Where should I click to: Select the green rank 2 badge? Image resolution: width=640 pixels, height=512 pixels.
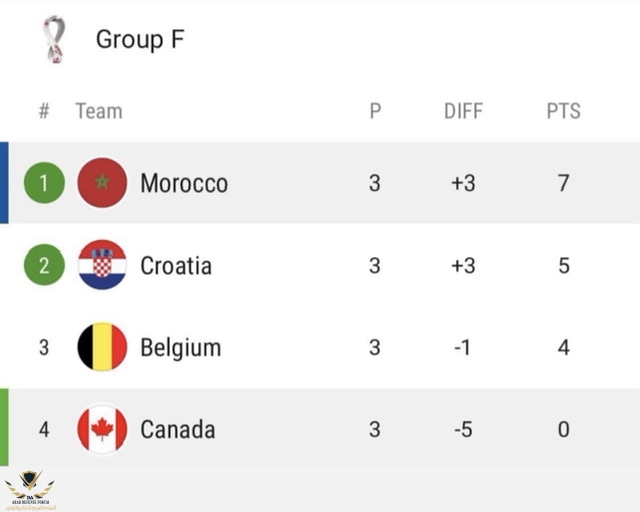(x=44, y=265)
